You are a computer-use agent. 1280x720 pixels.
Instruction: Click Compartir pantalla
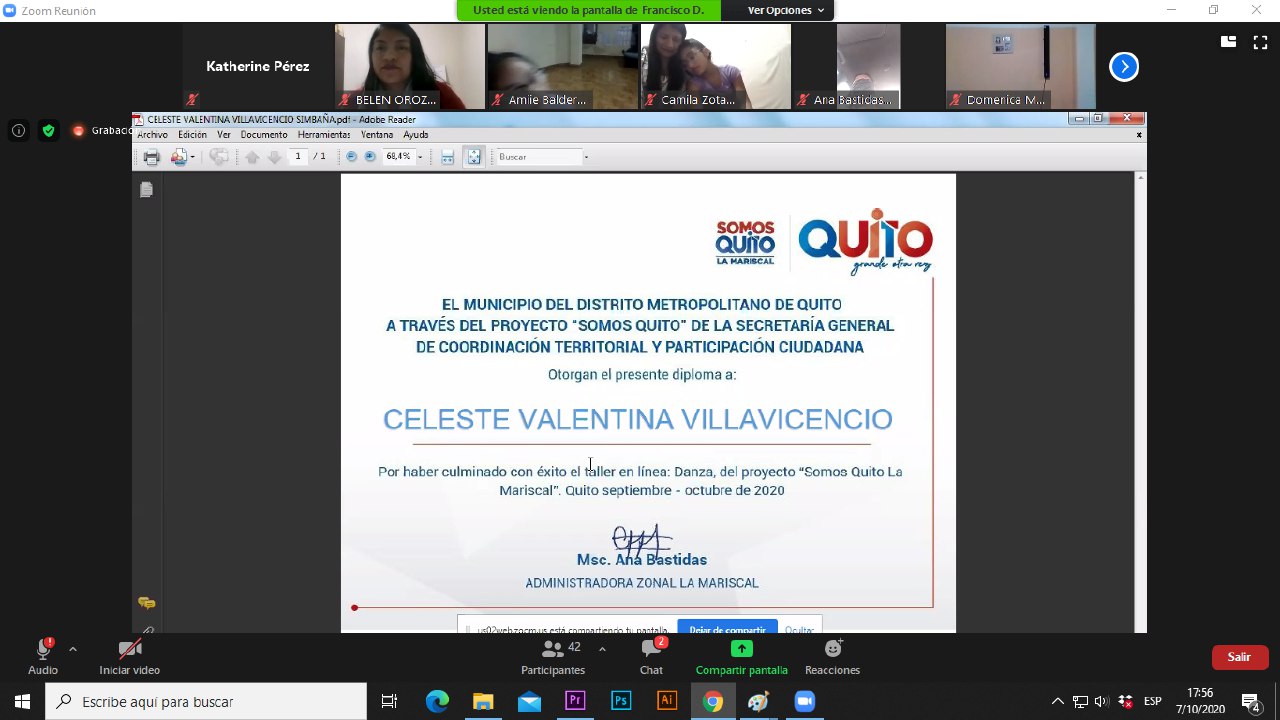[x=741, y=658]
